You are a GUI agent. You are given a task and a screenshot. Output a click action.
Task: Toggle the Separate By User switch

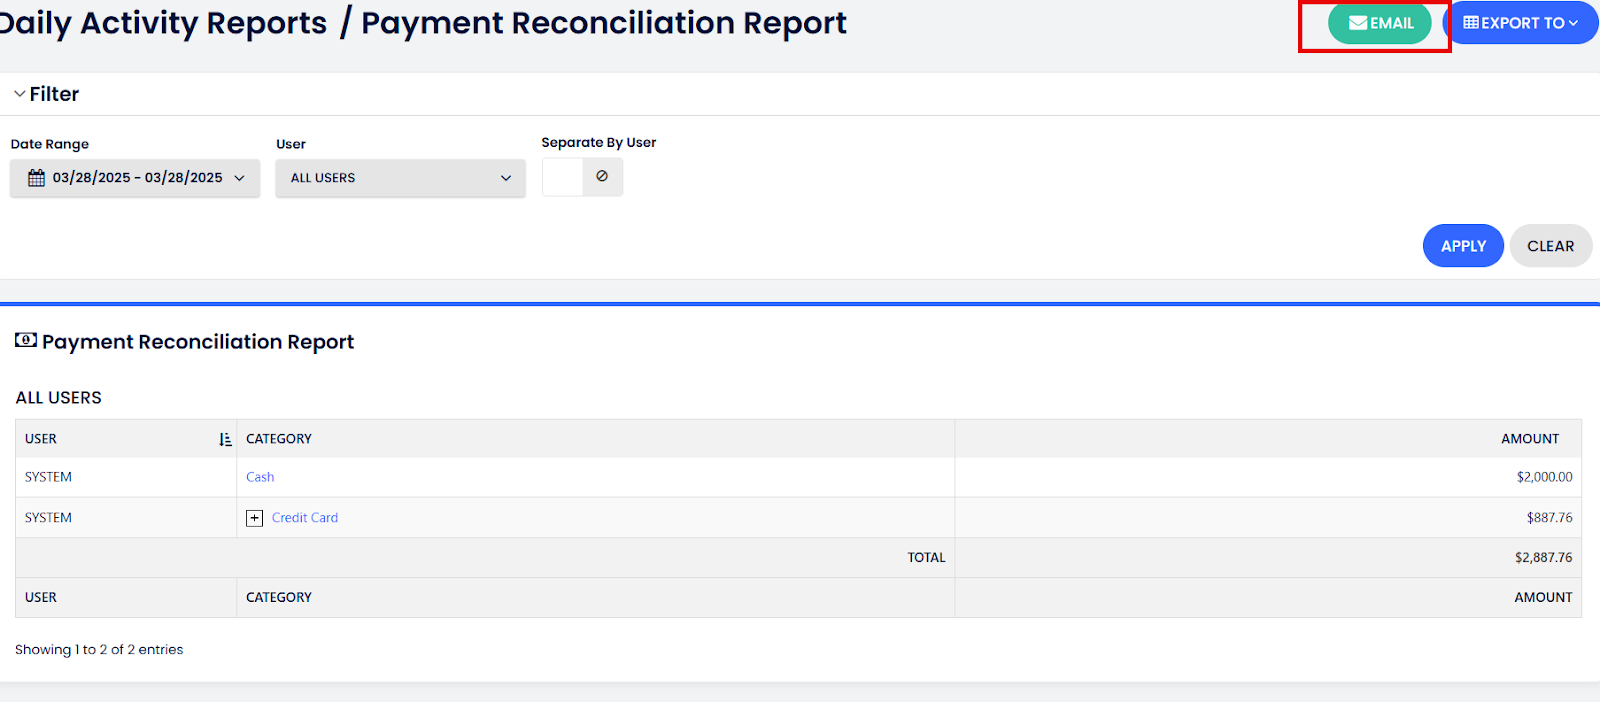click(582, 177)
